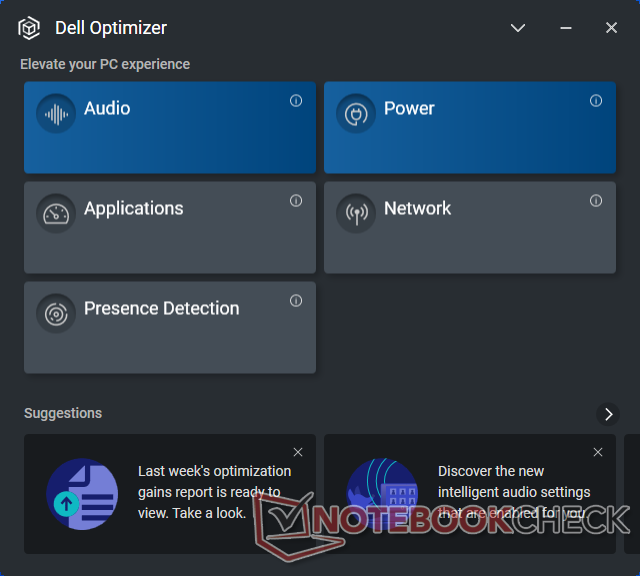
Task: Show info for the Applications tile
Action: pos(296,200)
